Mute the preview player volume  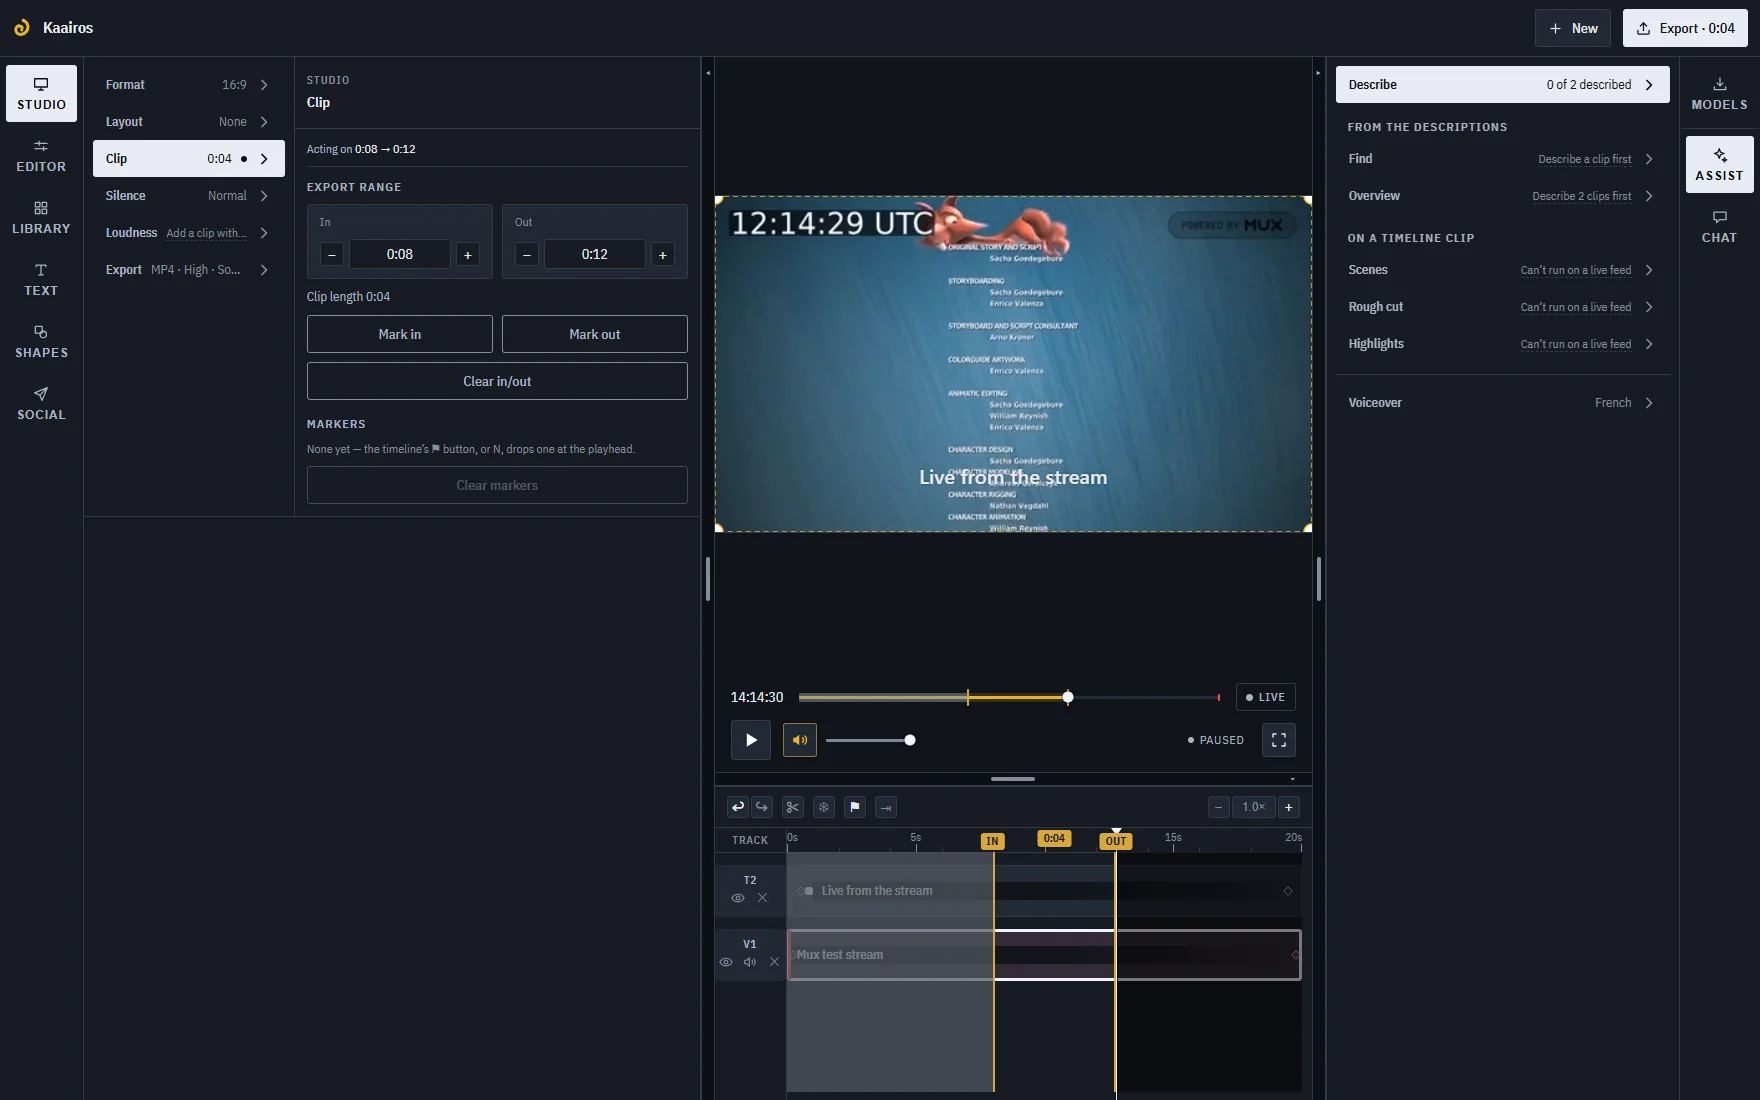(x=800, y=740)
